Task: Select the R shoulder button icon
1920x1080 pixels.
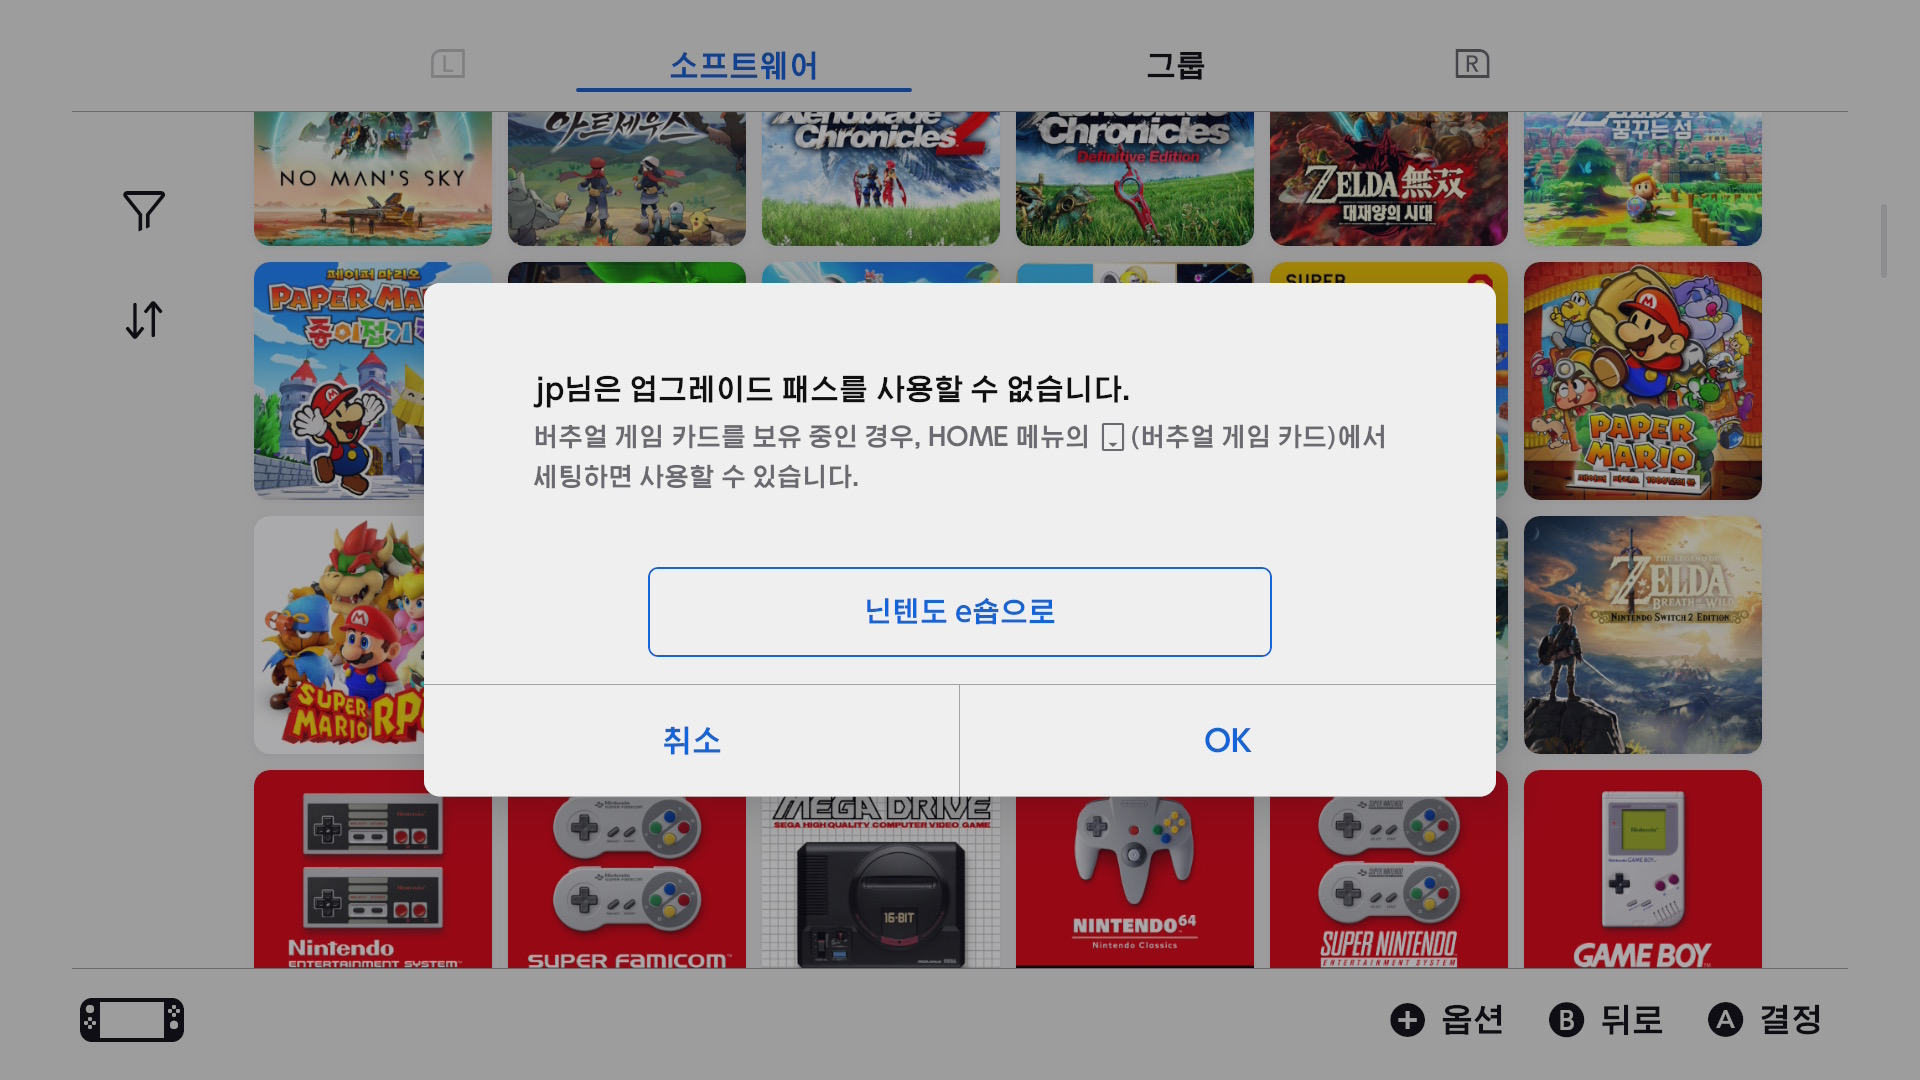Action: (x=1472, y=64)
